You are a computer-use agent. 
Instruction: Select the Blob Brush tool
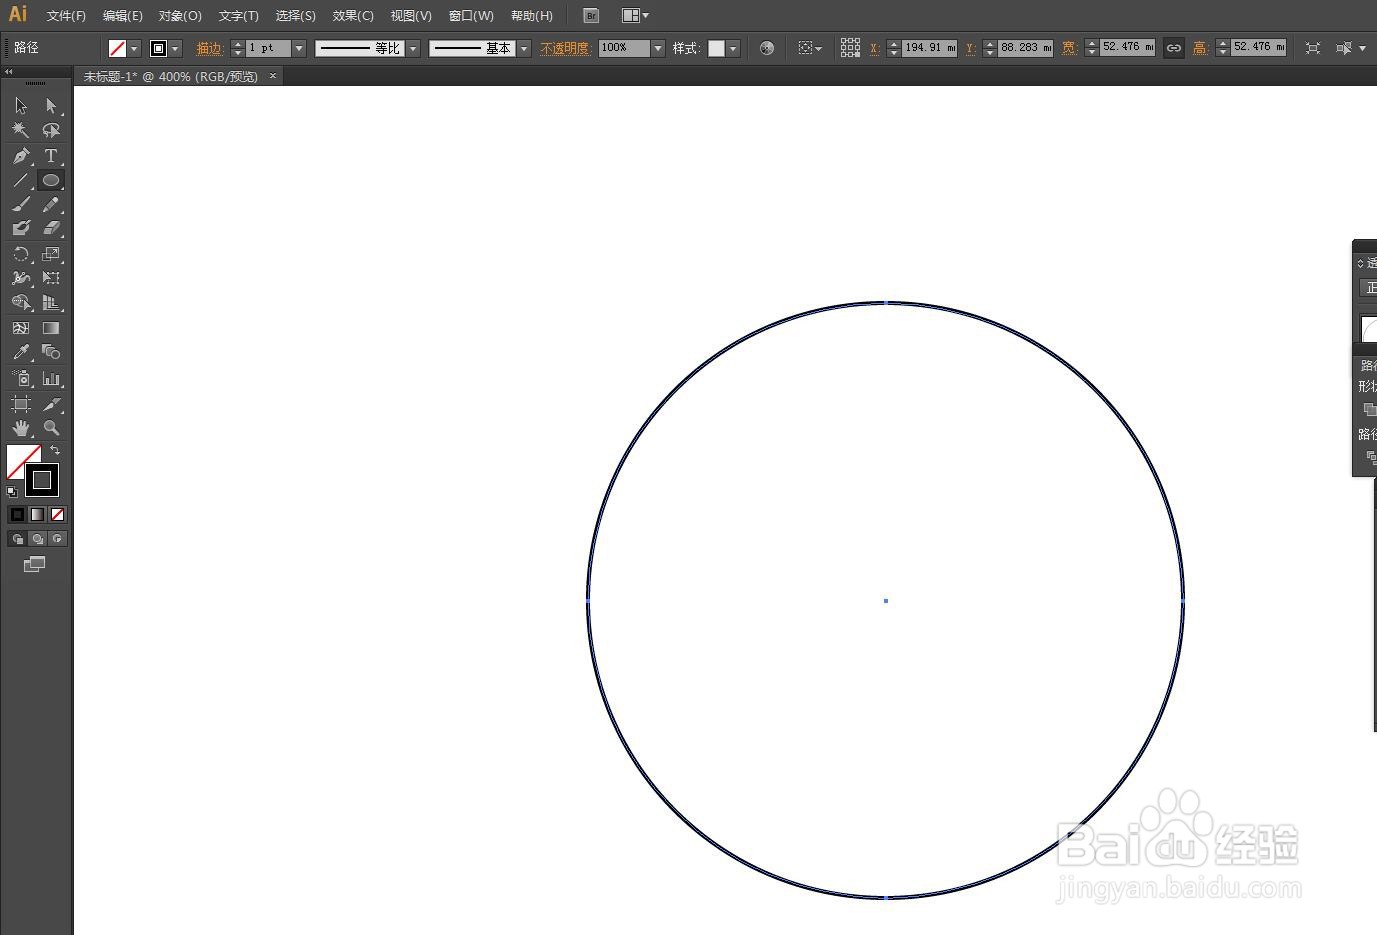pyautogui.click(x=21, y=229)
